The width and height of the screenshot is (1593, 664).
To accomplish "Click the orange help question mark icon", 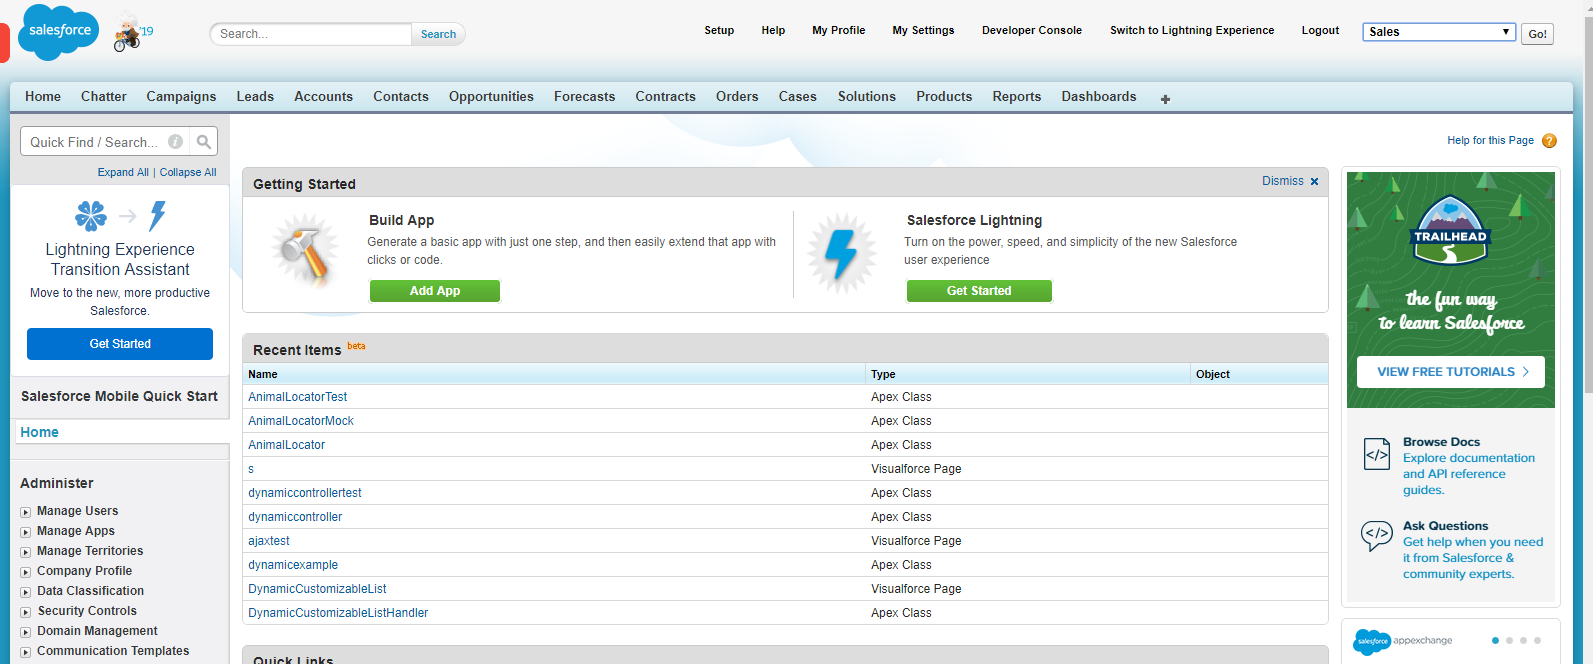I will pyautogui.click(x=1549, y=141).
